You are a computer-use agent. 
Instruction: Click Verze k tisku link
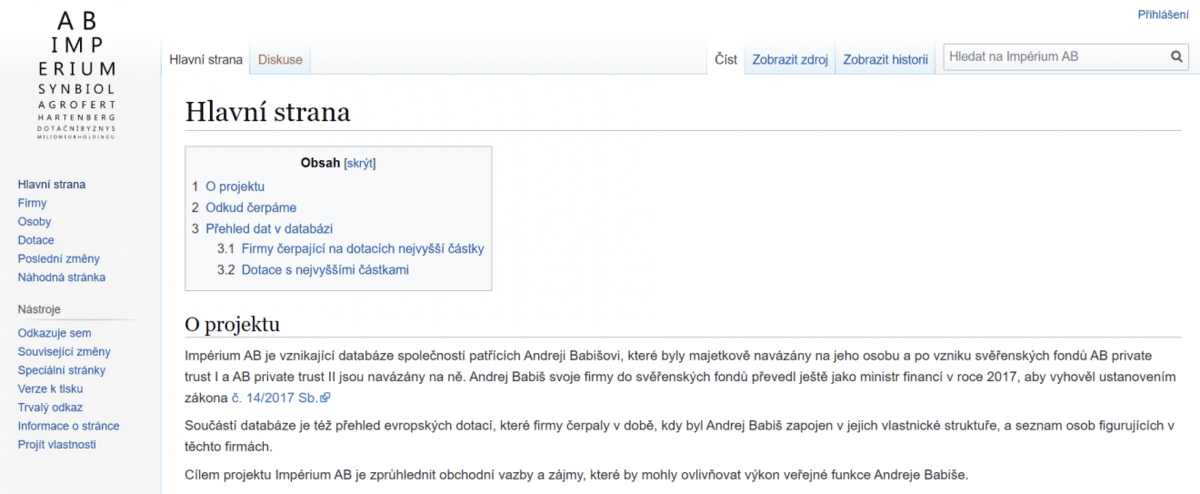coord(50,389)
